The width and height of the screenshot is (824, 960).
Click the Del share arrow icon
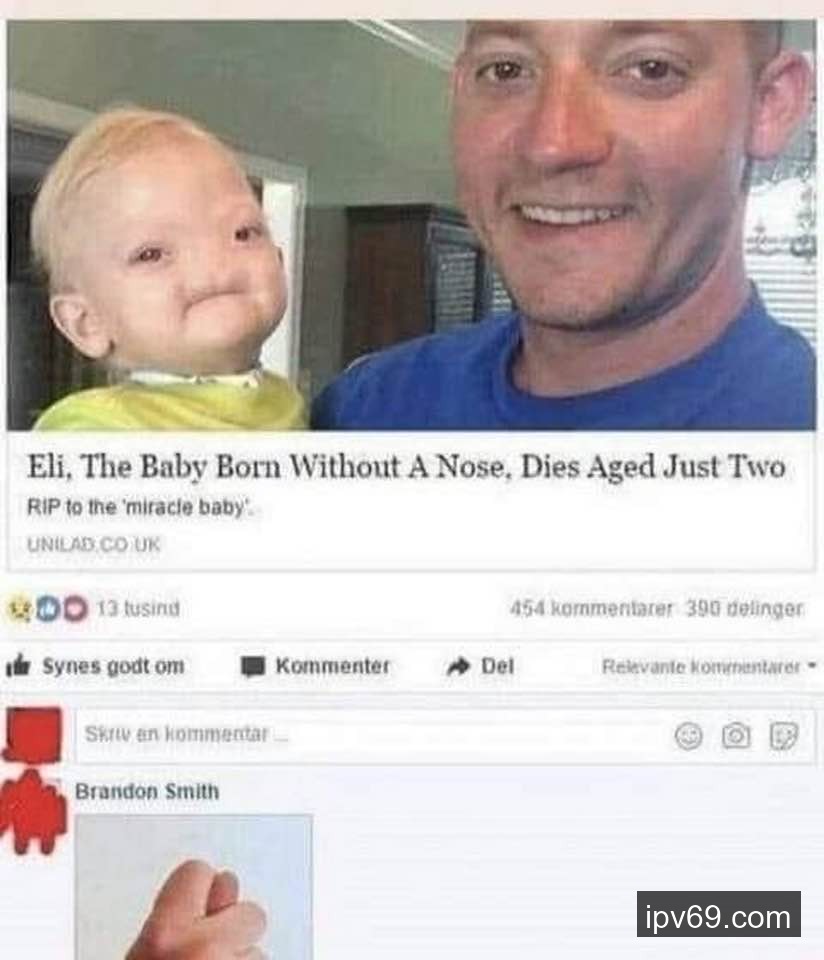[x=459, y=666]
